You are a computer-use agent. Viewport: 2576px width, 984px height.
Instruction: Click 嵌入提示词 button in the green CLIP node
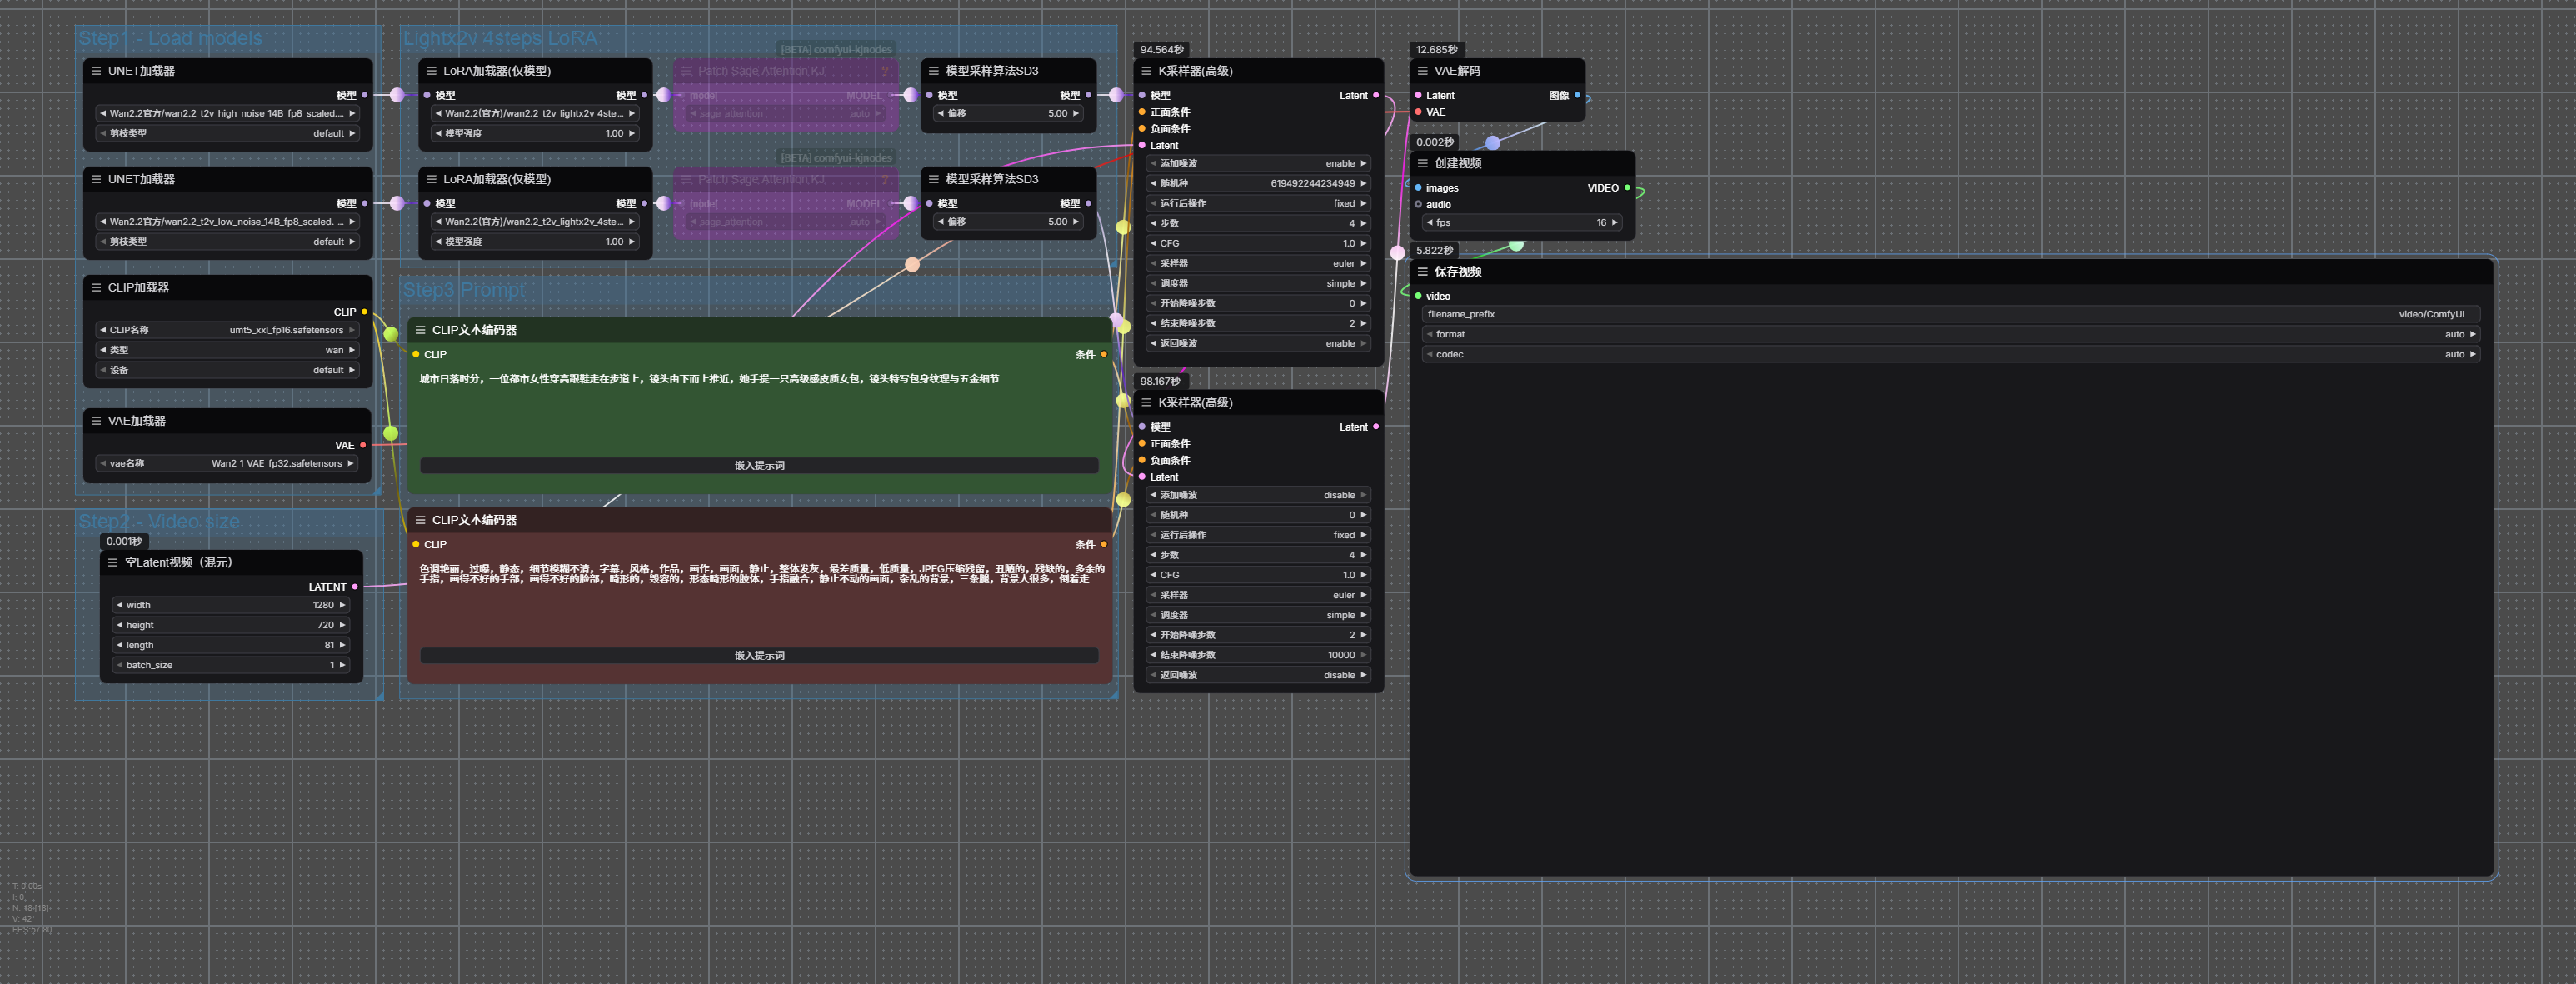pos(759,466)
